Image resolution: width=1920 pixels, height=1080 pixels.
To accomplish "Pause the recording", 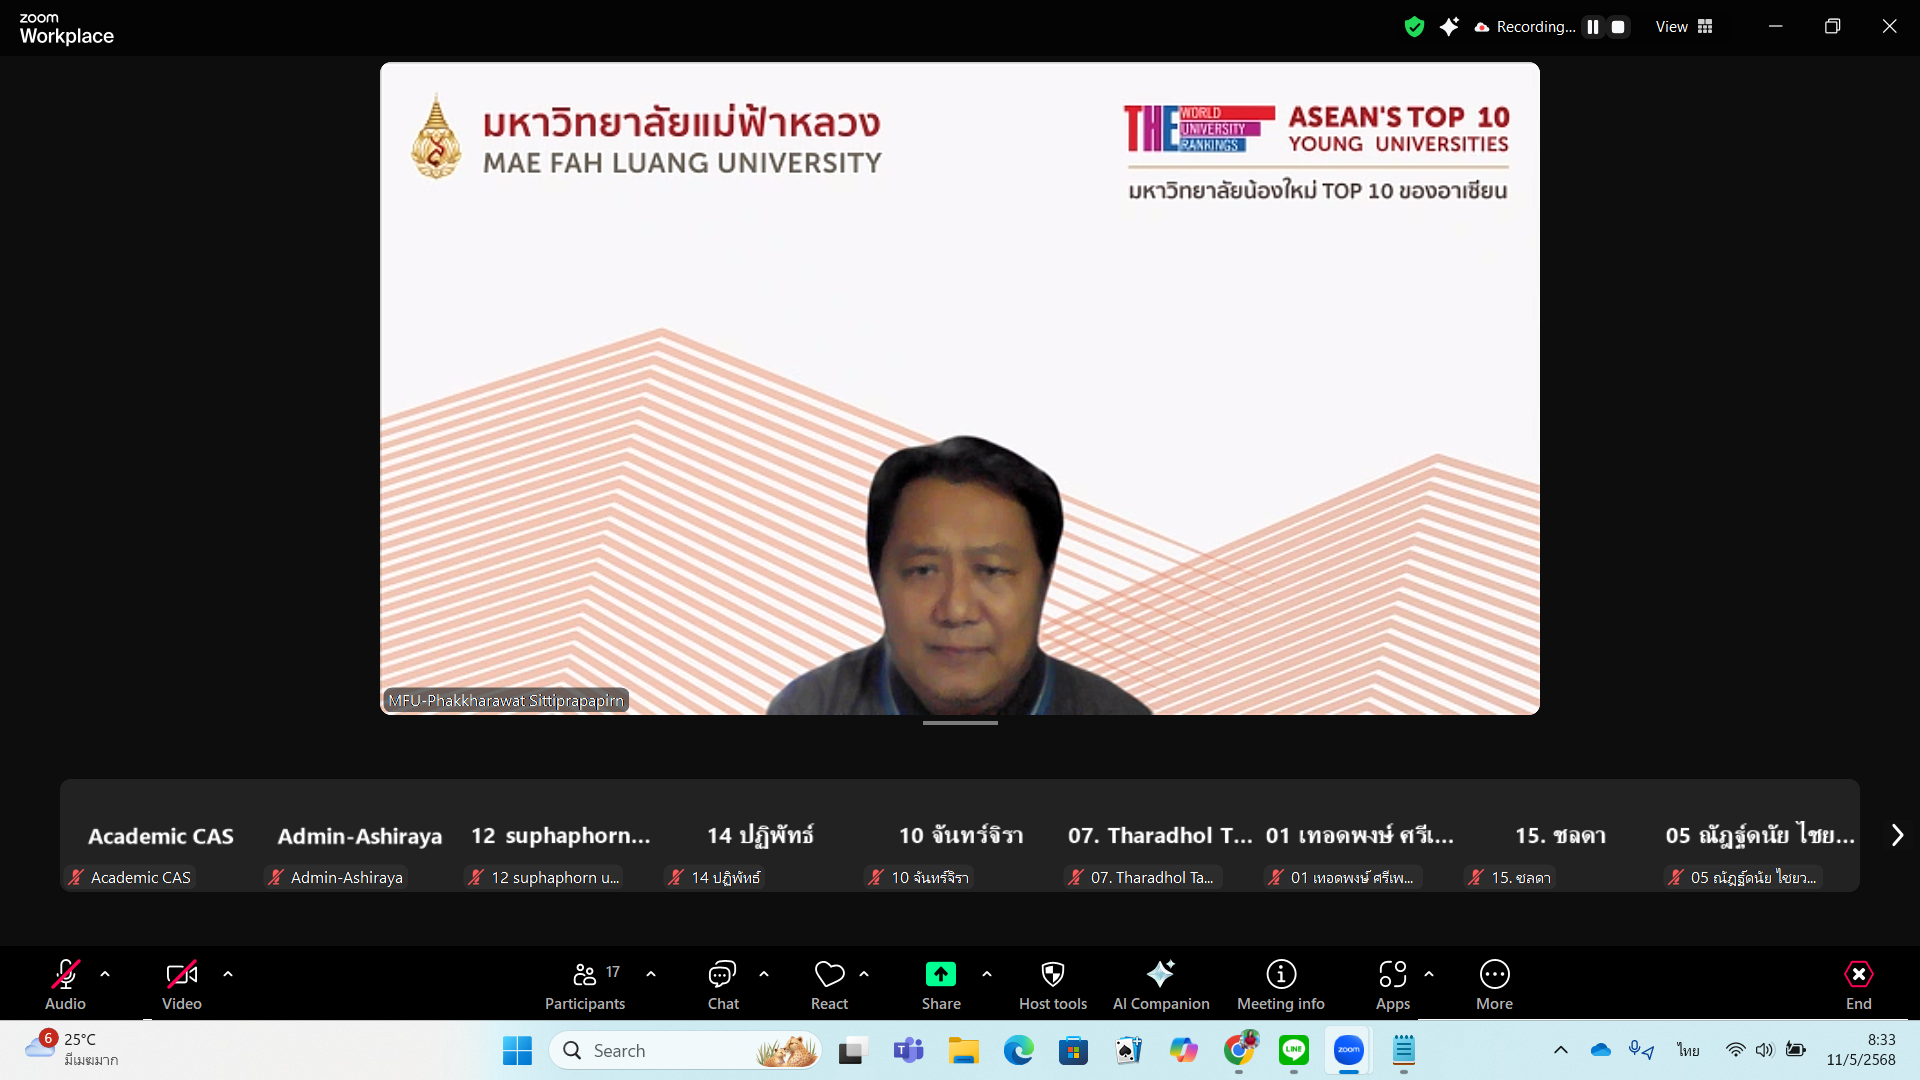I will (x=1593, y=27).
